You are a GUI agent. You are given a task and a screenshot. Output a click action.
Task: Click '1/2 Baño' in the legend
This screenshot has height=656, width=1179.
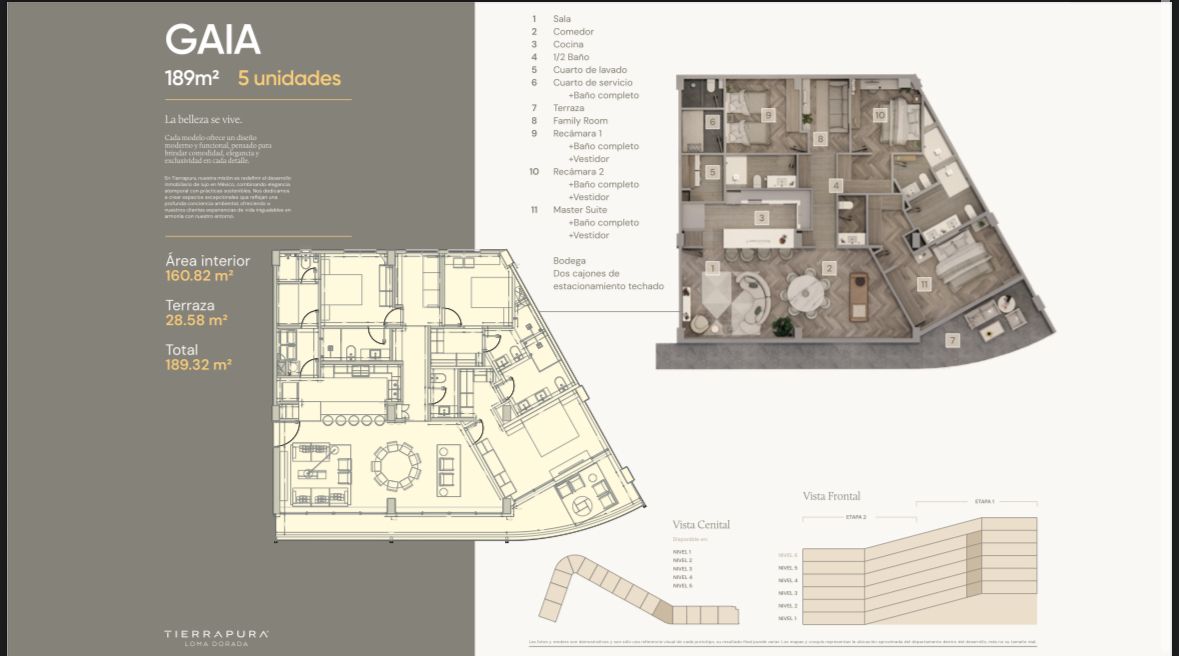coord(571,57)
